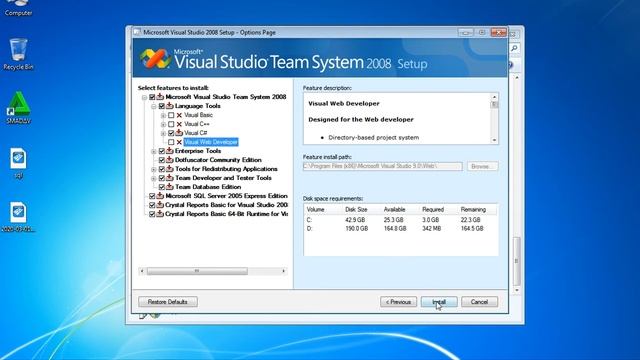Collapse the Language Tools node
640x360 pixels.
click(x=154, y=106)
